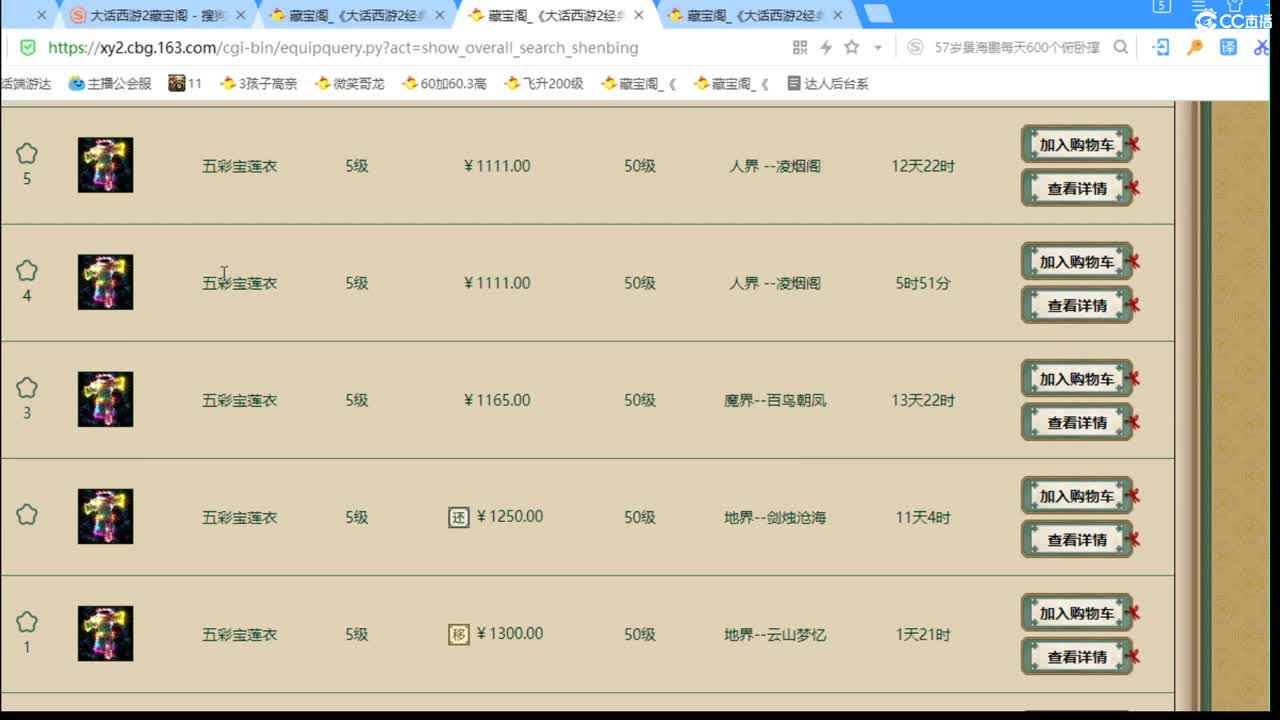Click the green security shield icon
Image resolution: width=1280 pixels, height=720 pixels.
[x=28, y=47]
